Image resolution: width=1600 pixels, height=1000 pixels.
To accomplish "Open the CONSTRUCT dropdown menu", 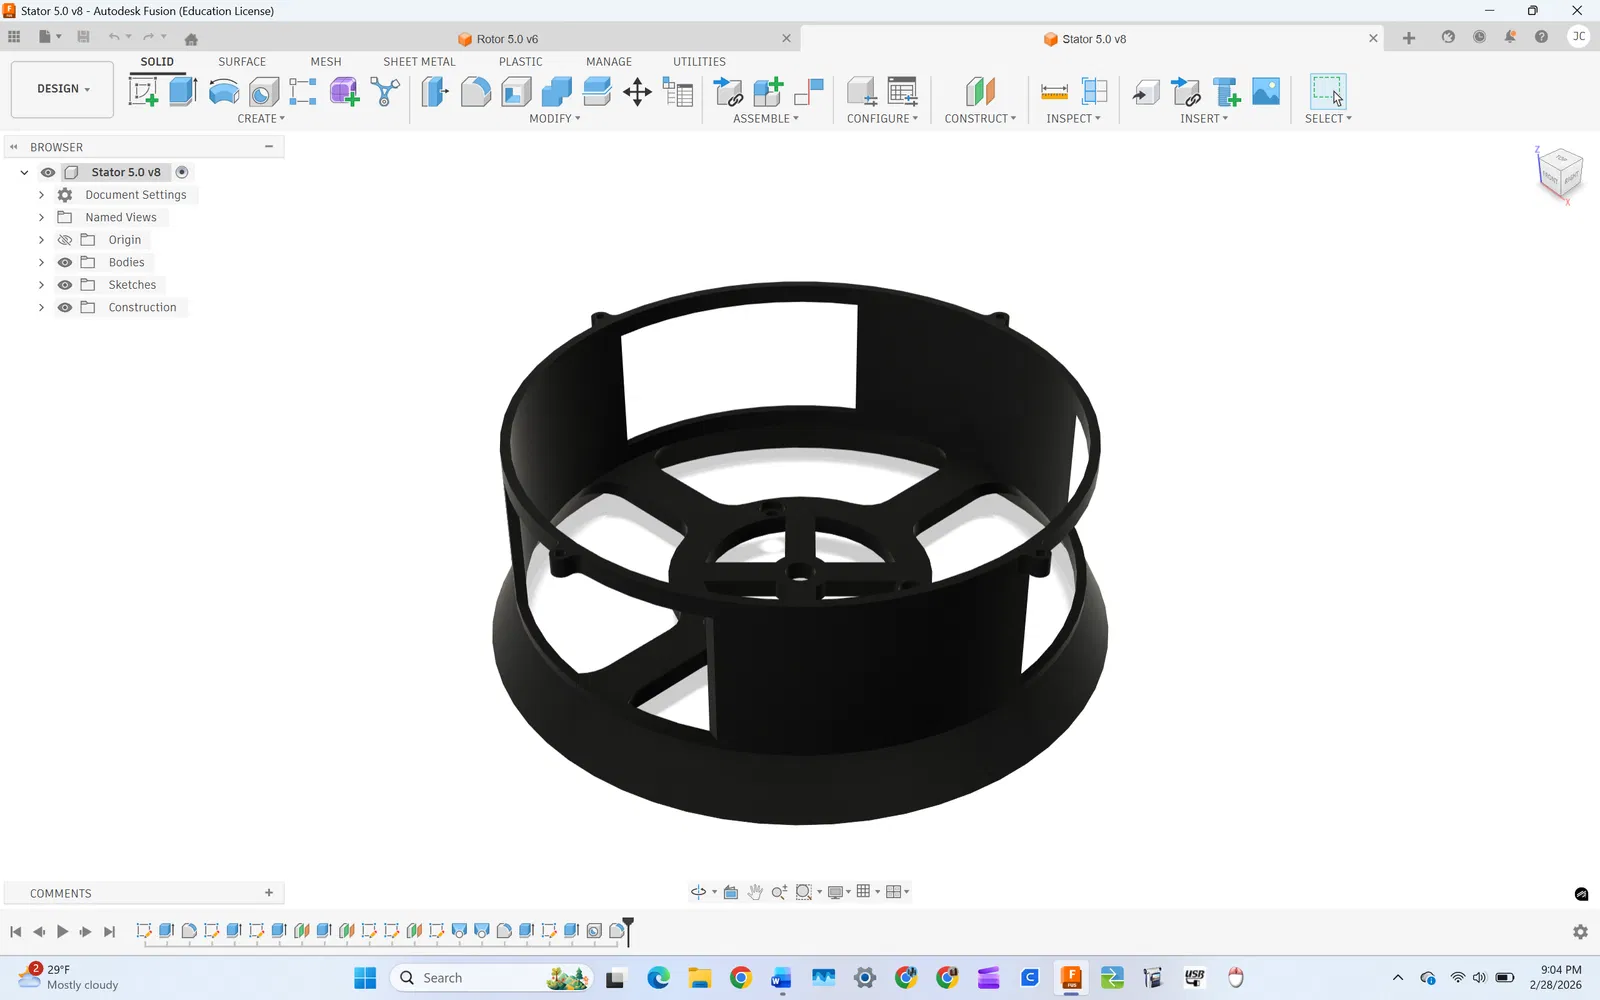I will click(980, 118).
